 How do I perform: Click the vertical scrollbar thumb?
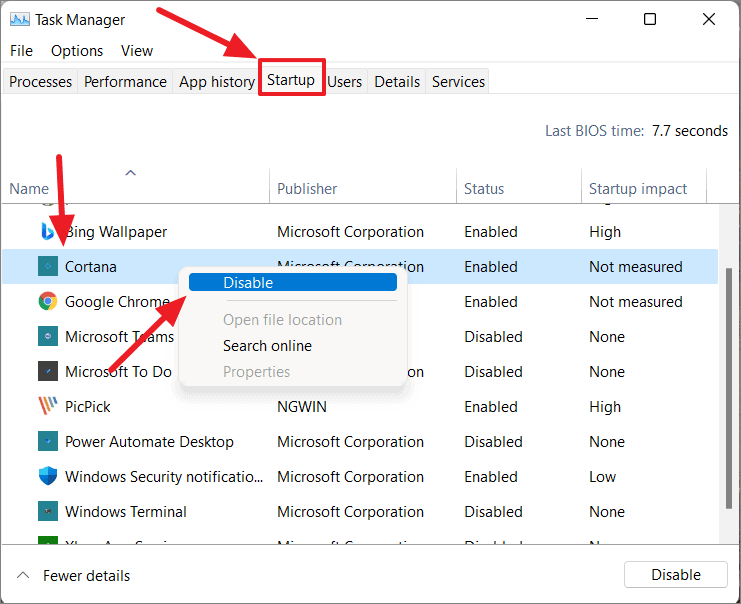pyautogui.click(x=730, y=388)
